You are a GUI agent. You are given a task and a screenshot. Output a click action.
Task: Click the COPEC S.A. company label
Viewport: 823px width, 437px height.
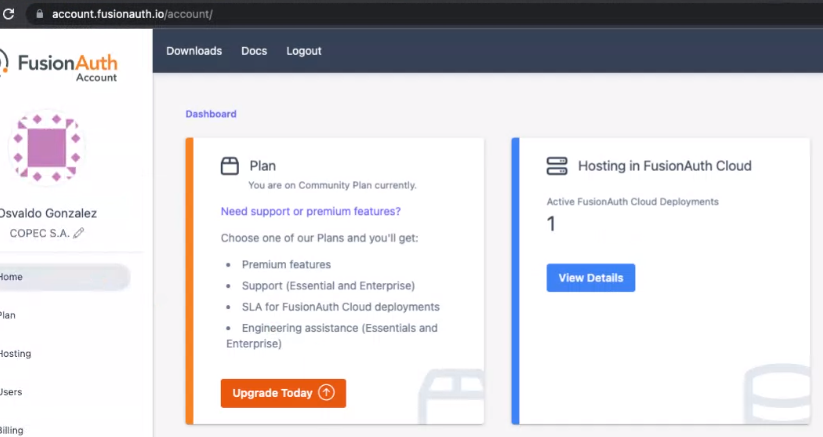click(40, 233)
